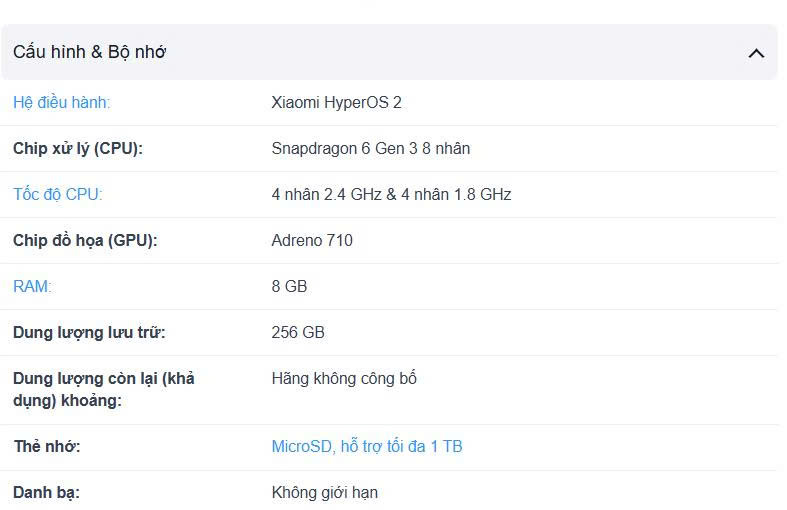This screenshot has width=787, height=510.
Task: Click the "Dung lượng lưu trữ" label
Action: (89, 332)
